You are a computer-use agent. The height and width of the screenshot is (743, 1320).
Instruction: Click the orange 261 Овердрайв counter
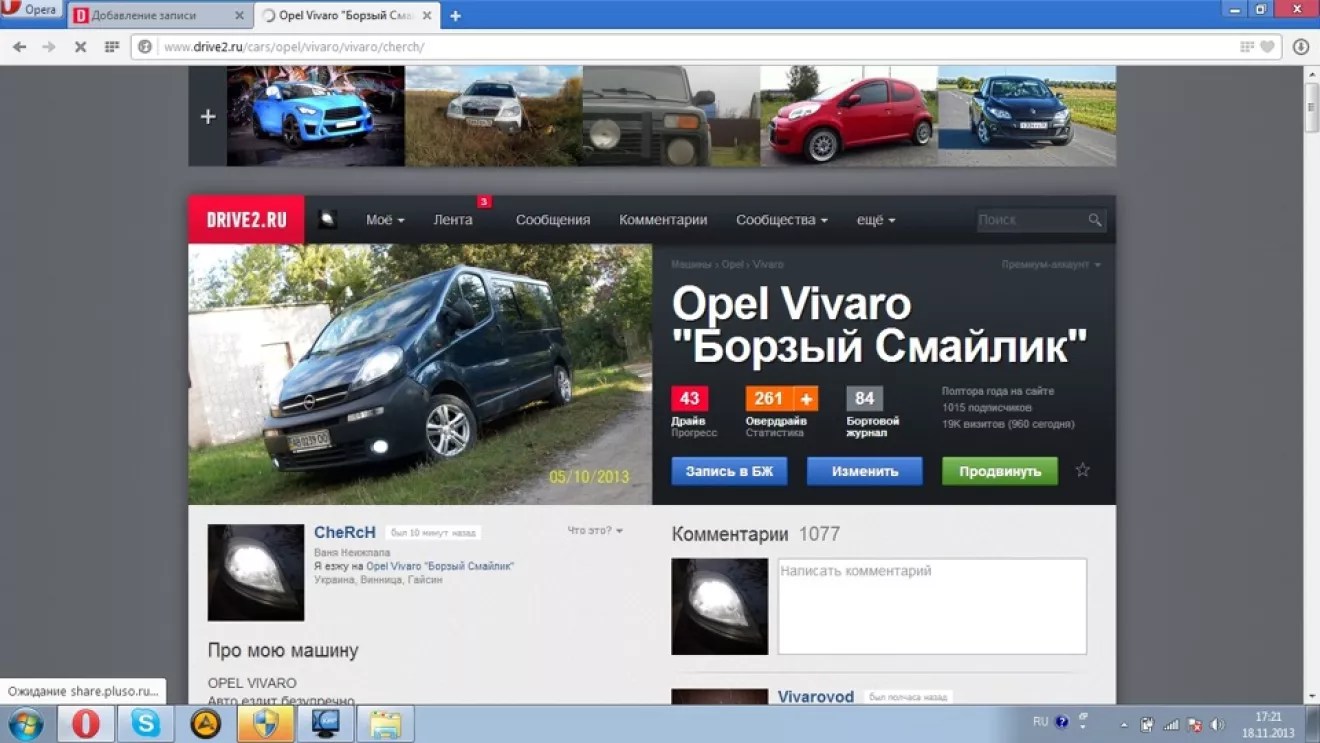point(769,399)
